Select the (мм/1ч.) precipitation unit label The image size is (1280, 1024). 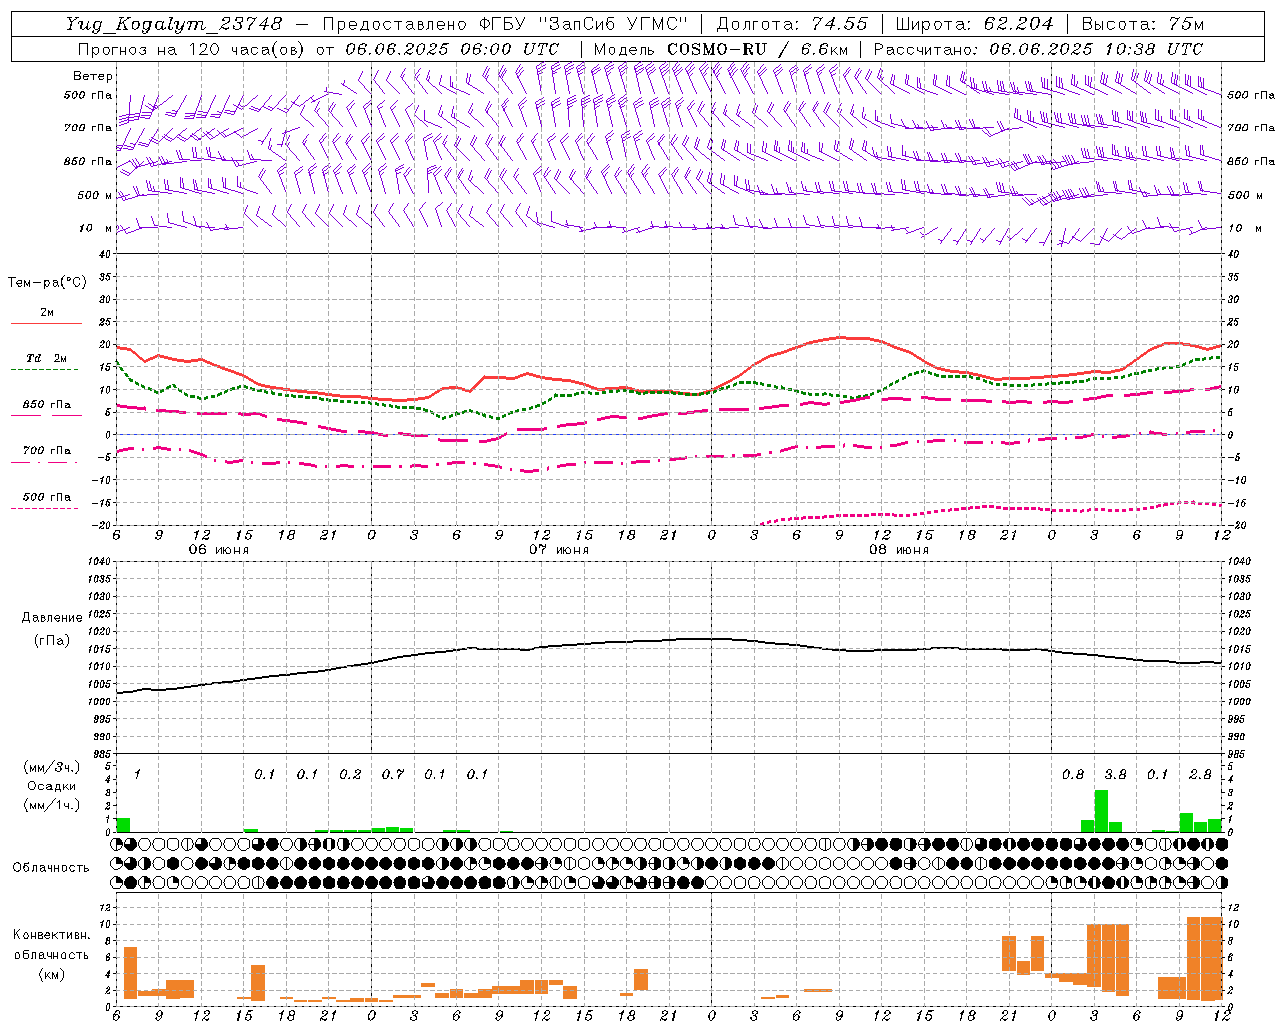coord(50,805)
